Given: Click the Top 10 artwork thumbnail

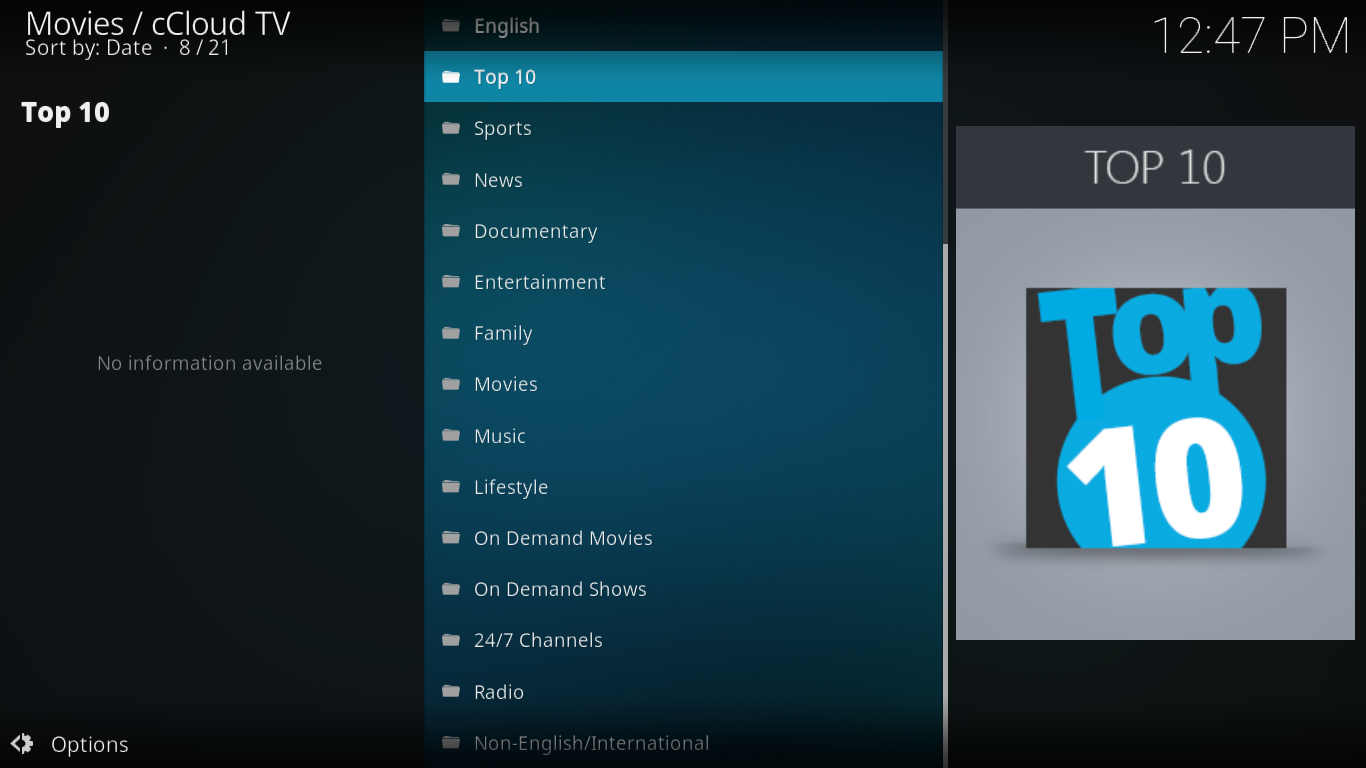Looking at the screenshot, I should coord(1155,418).
